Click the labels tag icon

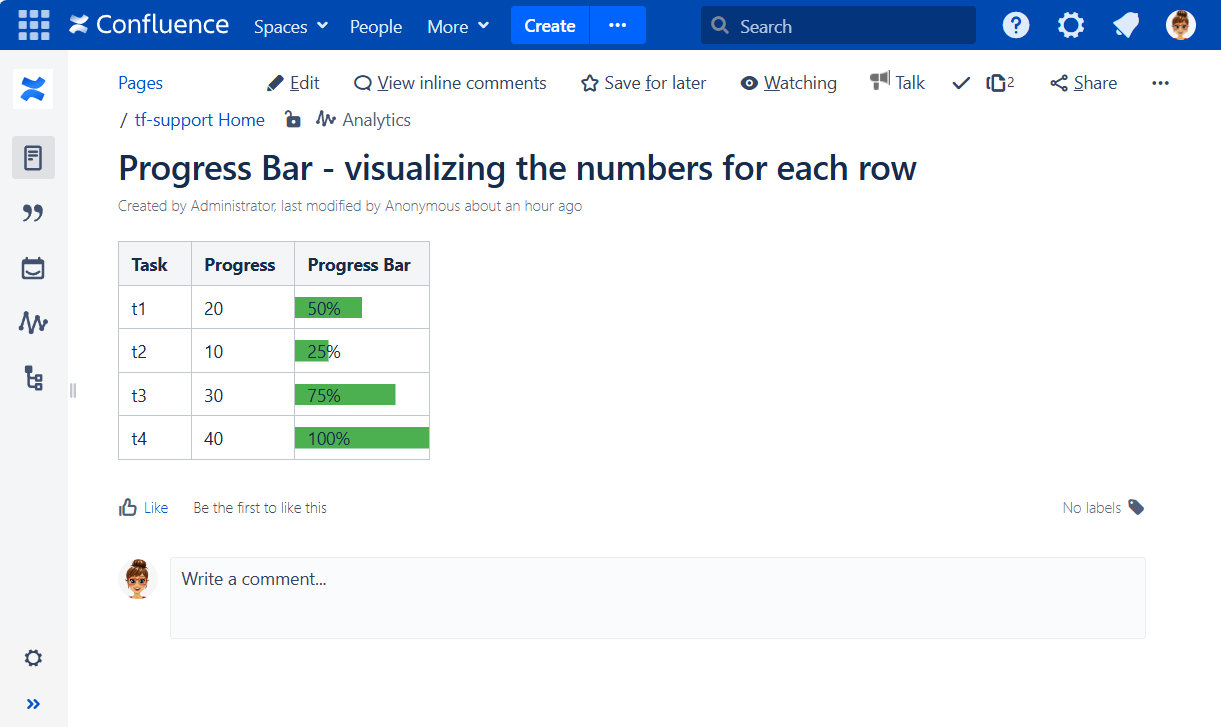1136,507
